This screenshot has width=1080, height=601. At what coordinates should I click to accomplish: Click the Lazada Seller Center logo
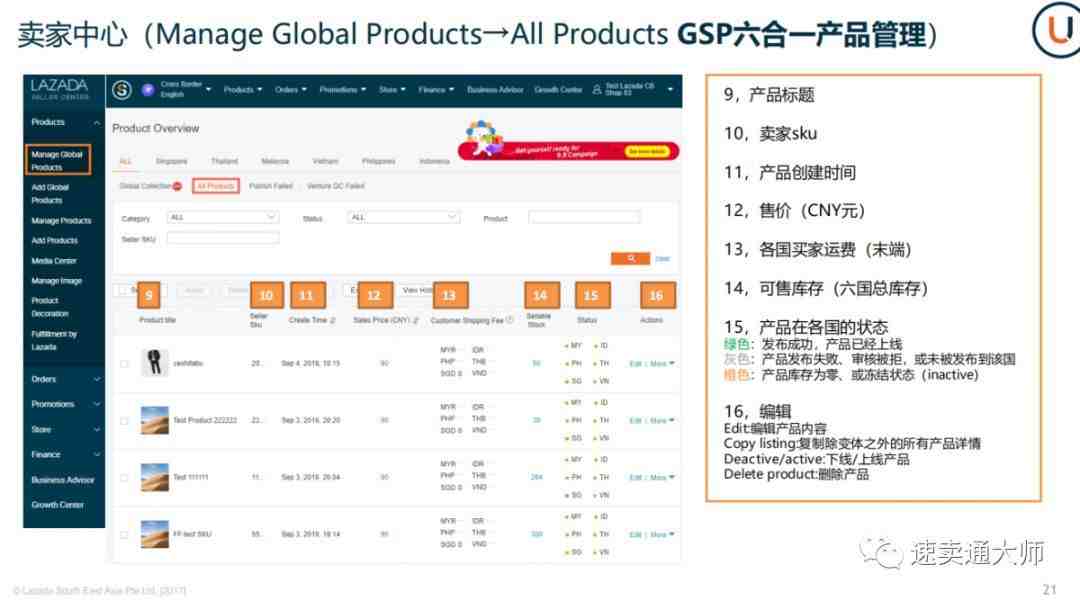[60, 89]
